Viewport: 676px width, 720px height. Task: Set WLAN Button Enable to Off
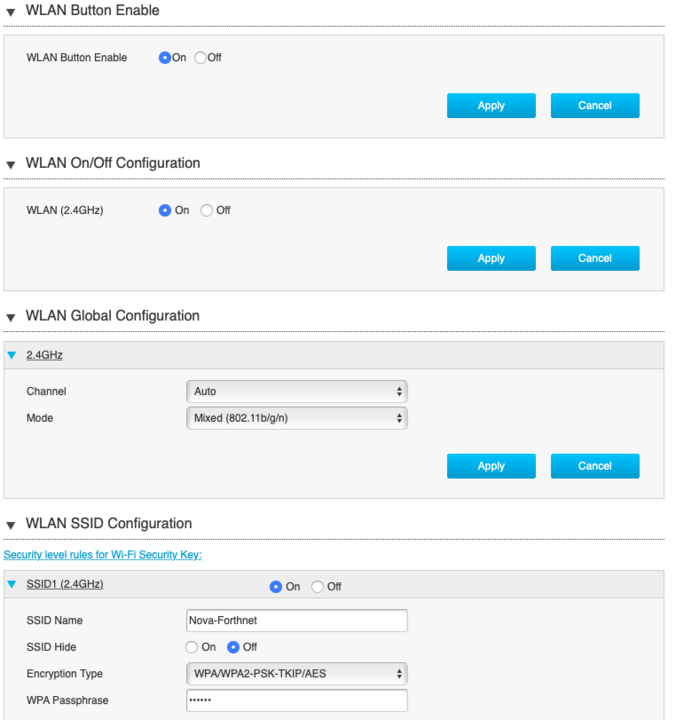tap(200, 58)
